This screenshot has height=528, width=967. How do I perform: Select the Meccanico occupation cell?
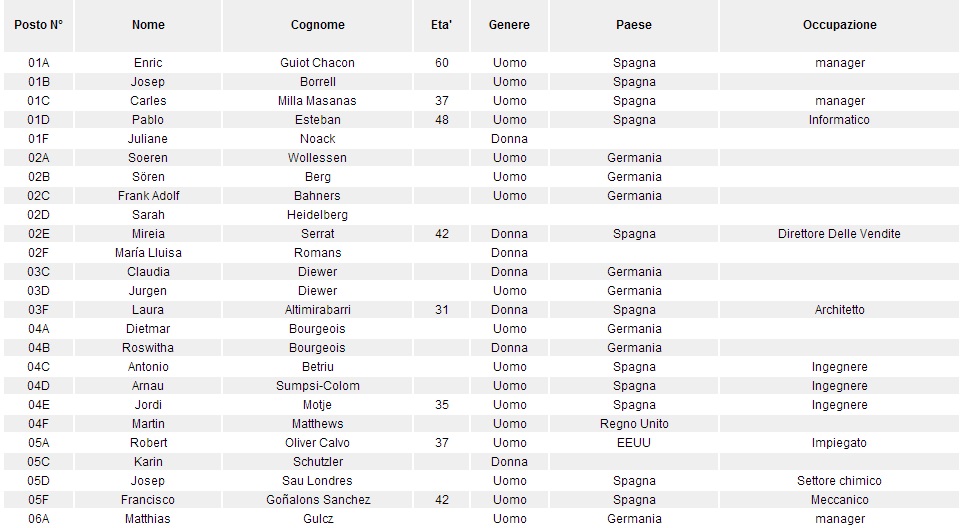tap(839, 500)
